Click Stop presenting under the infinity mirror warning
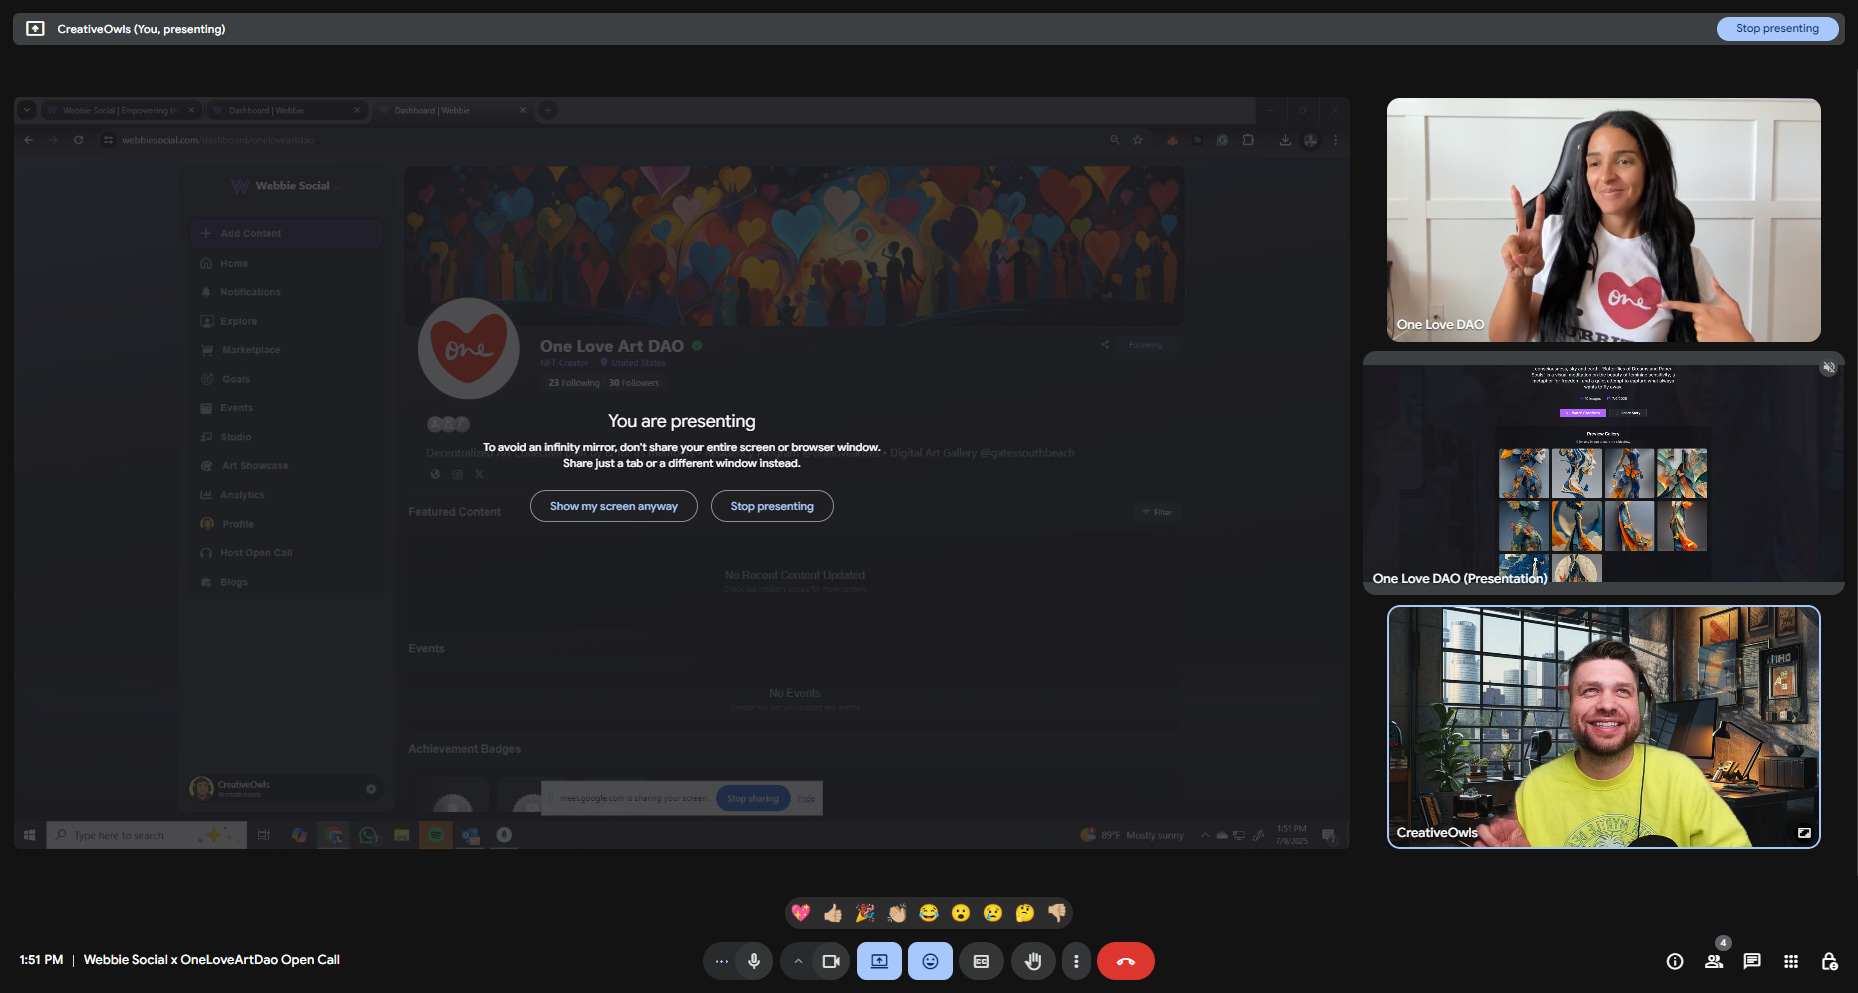 coord(772,506)
